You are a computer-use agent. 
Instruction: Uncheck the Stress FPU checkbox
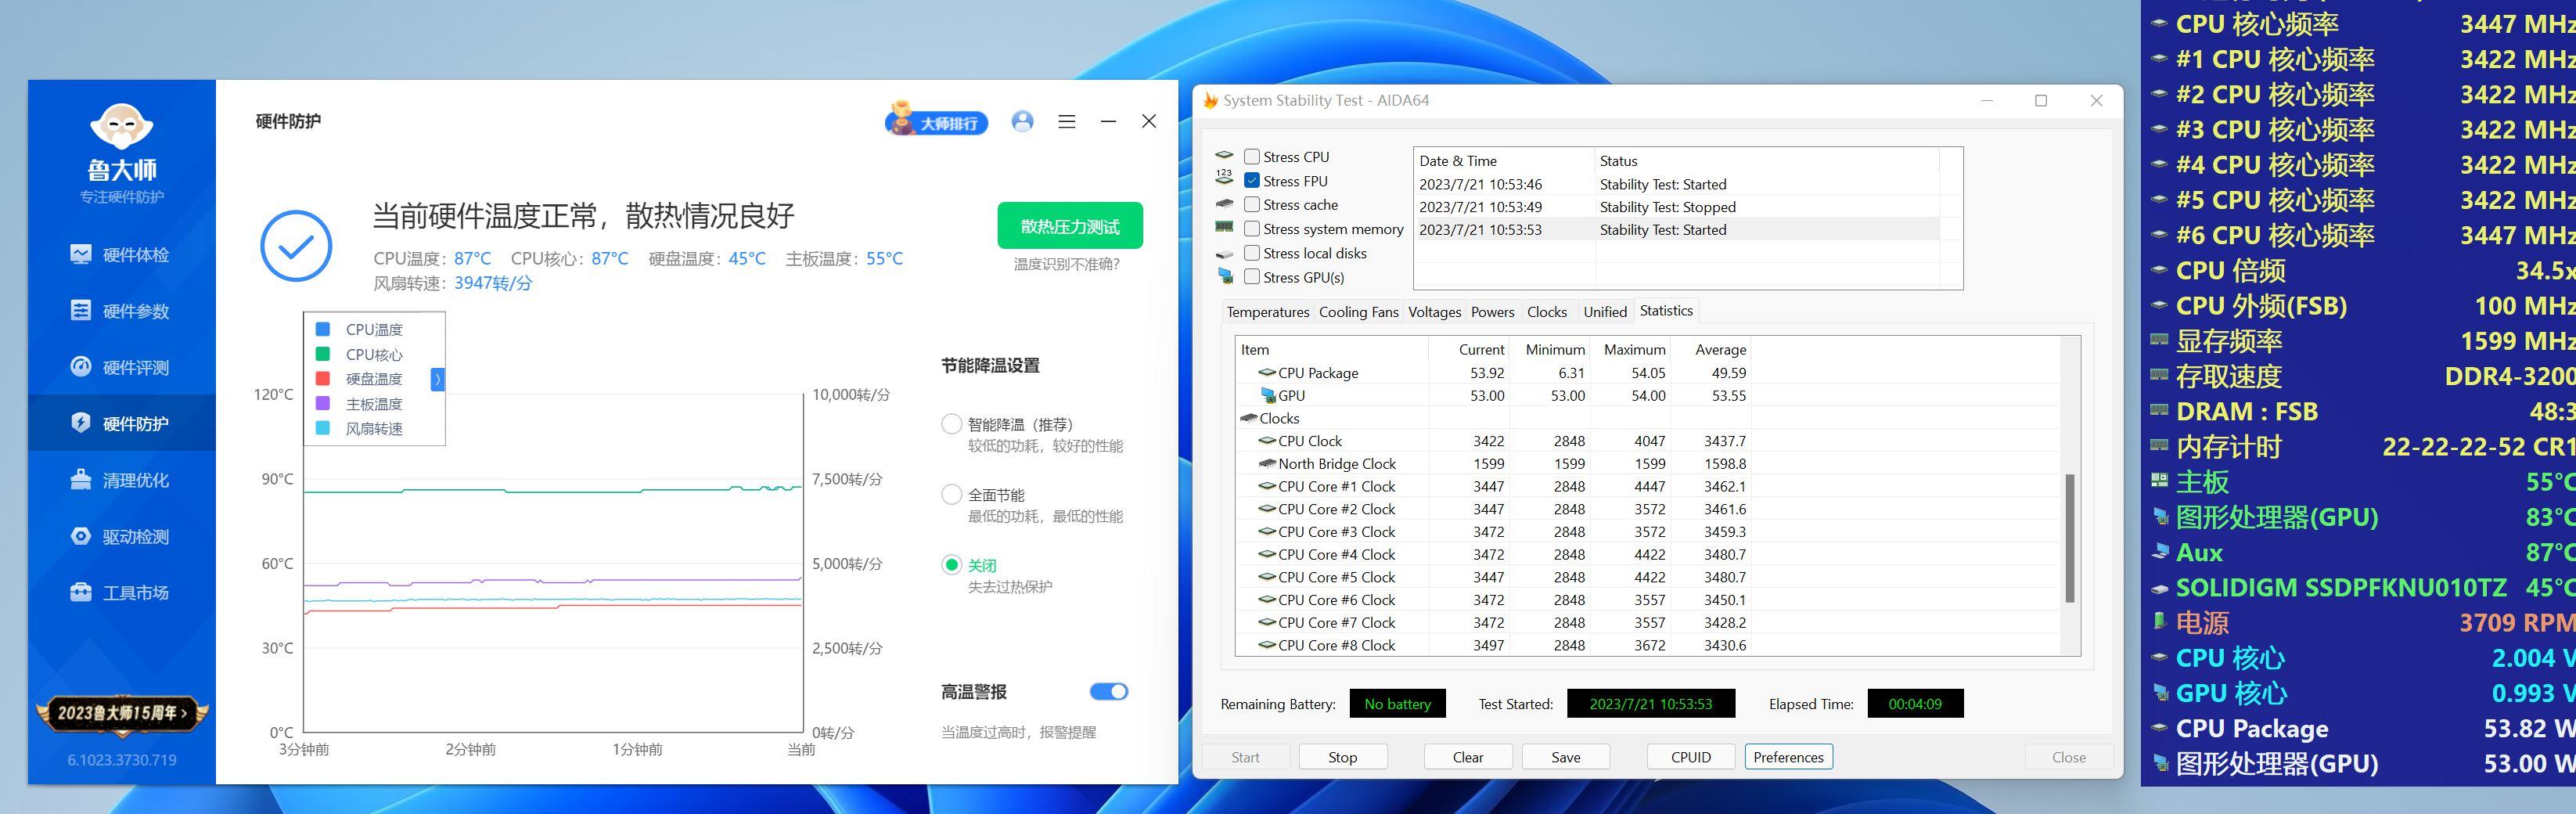pyautogui.click(x=1251, y=181)
